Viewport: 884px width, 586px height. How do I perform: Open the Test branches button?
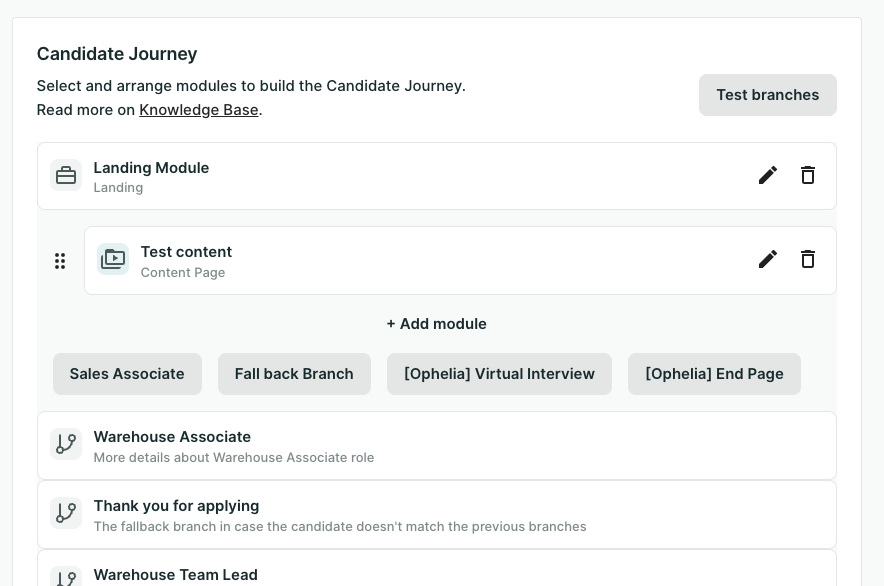767,95
